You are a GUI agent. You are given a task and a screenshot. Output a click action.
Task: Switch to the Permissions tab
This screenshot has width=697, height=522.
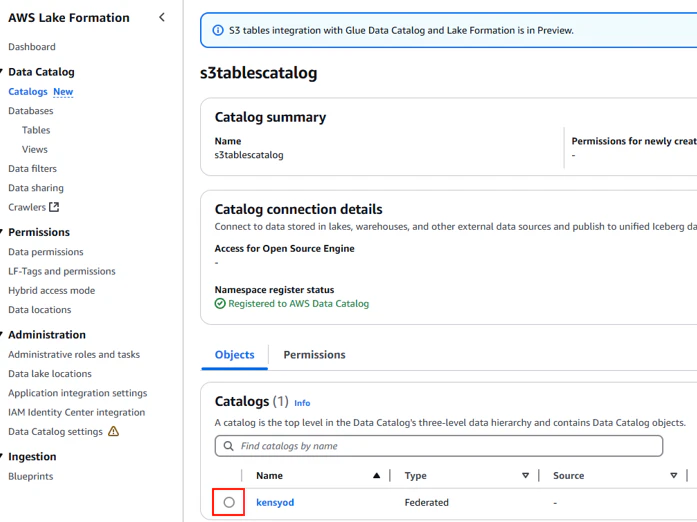pos(314,355)
